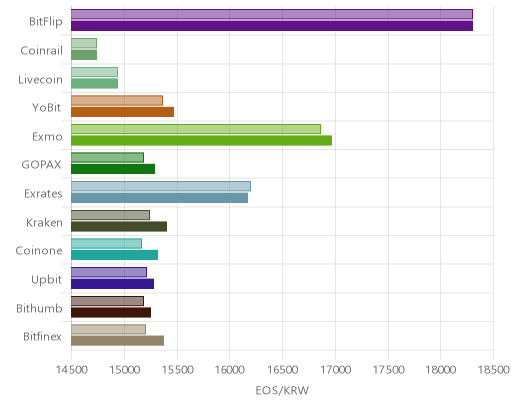Select the light purple BitFlip bar
The width and height of the screenshot is (512, 408).
pos(272,14)
